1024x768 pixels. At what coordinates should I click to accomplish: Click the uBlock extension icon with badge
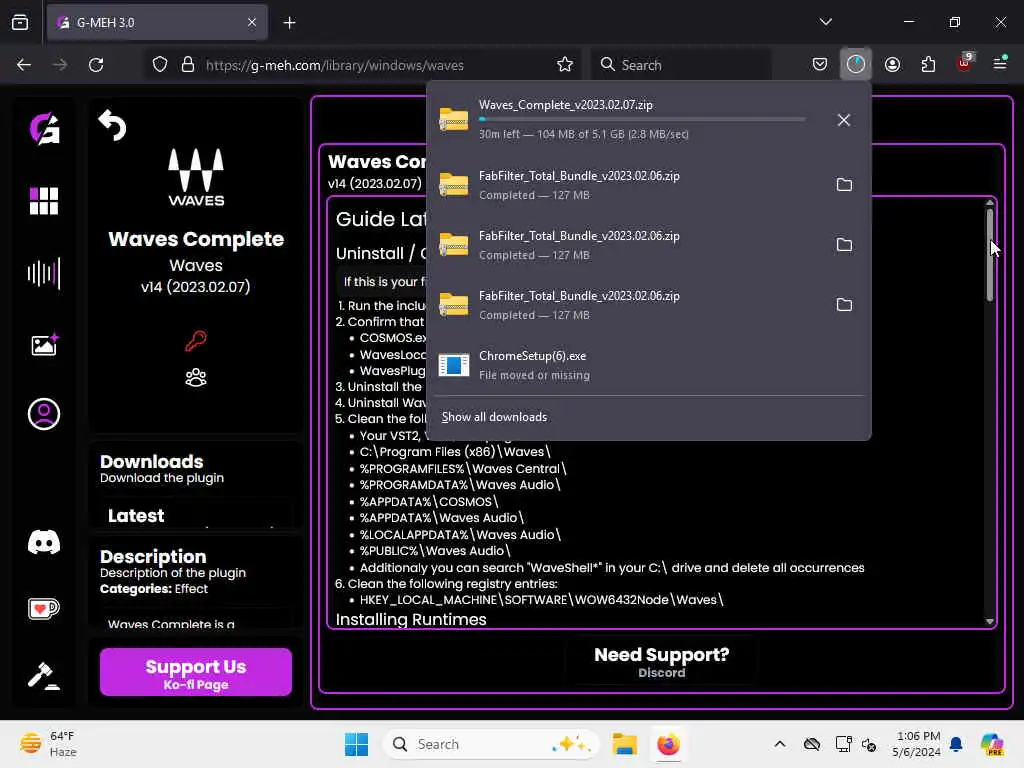tap(965, 63)
